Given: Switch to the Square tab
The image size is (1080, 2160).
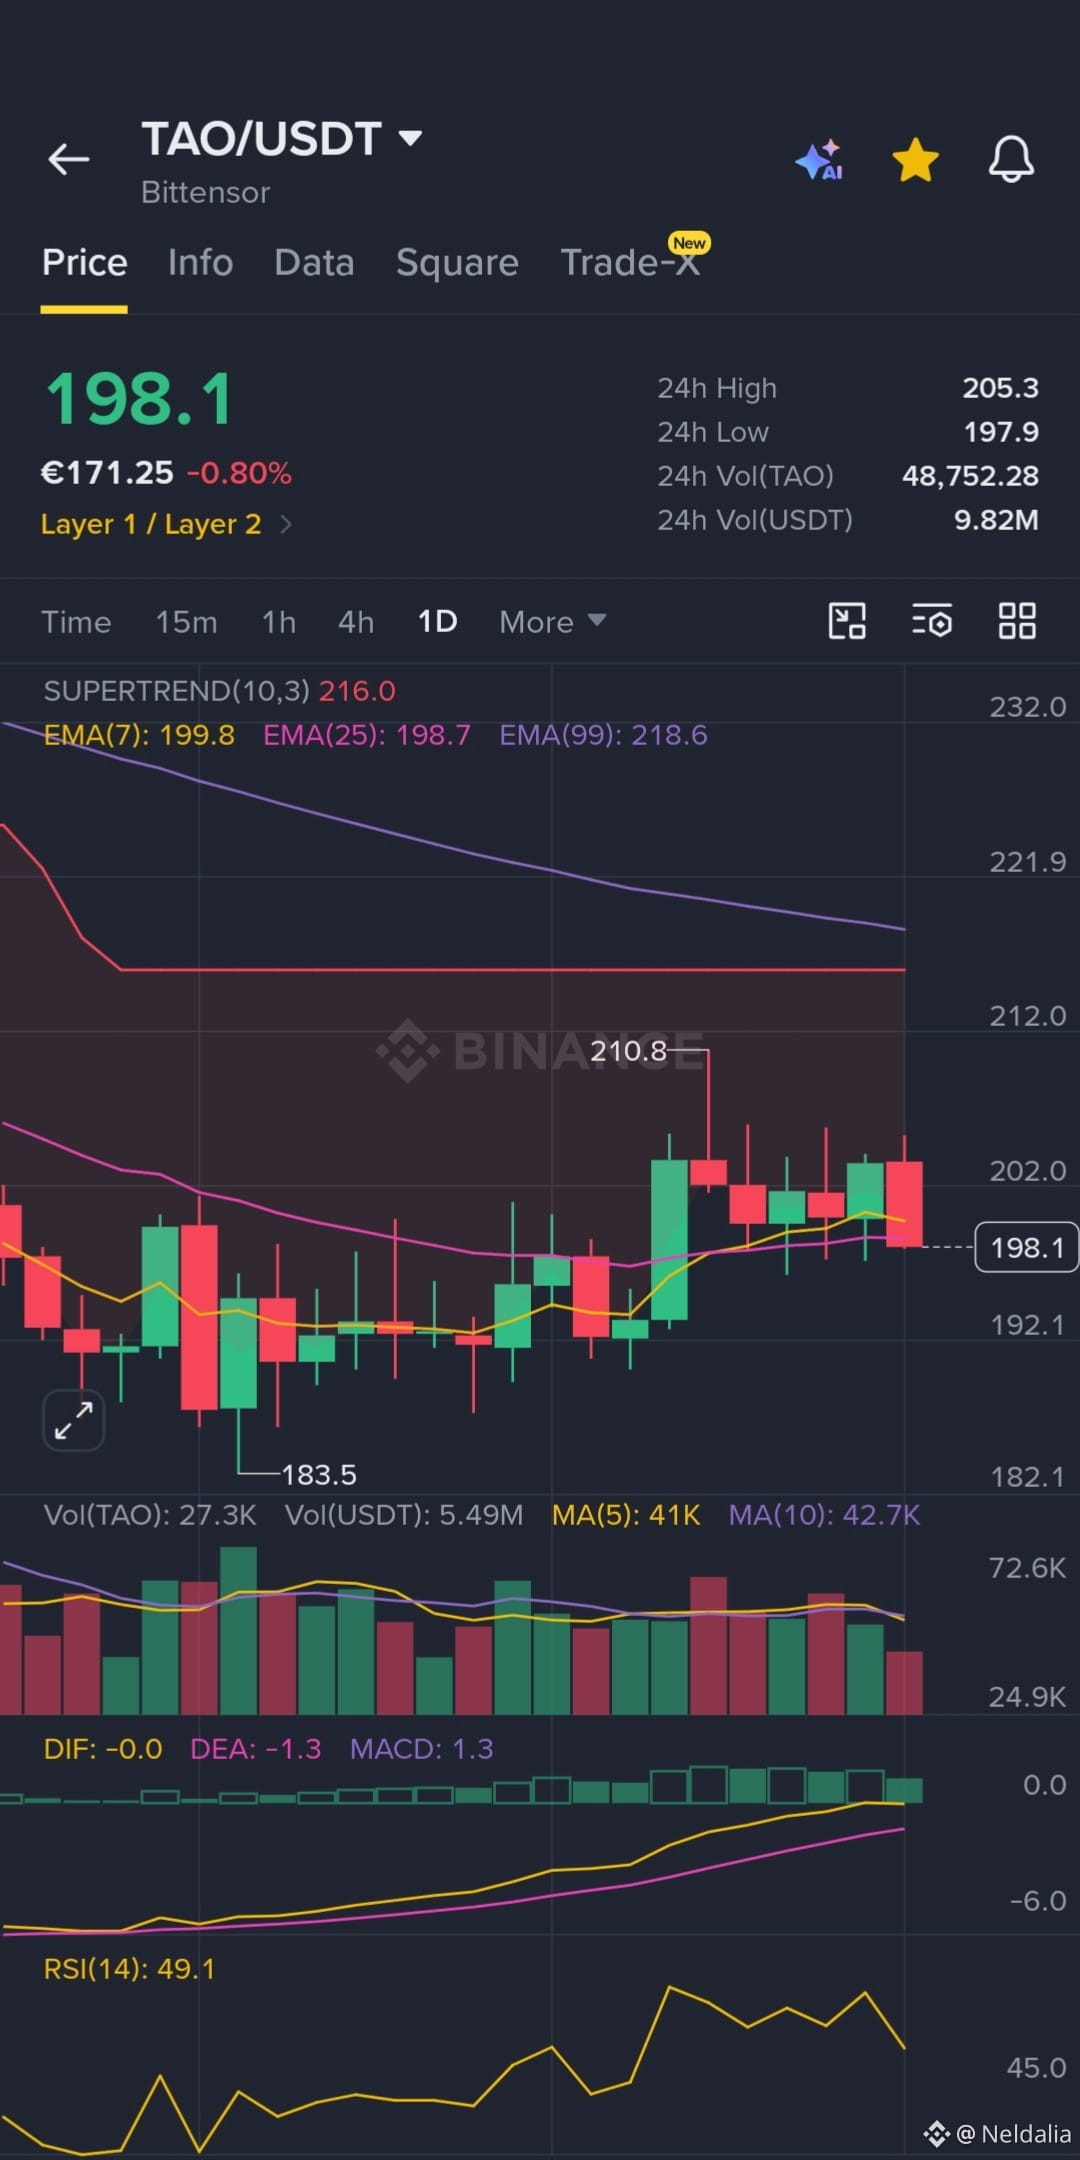Looking at the screenshot, I should tap(457, 262).
